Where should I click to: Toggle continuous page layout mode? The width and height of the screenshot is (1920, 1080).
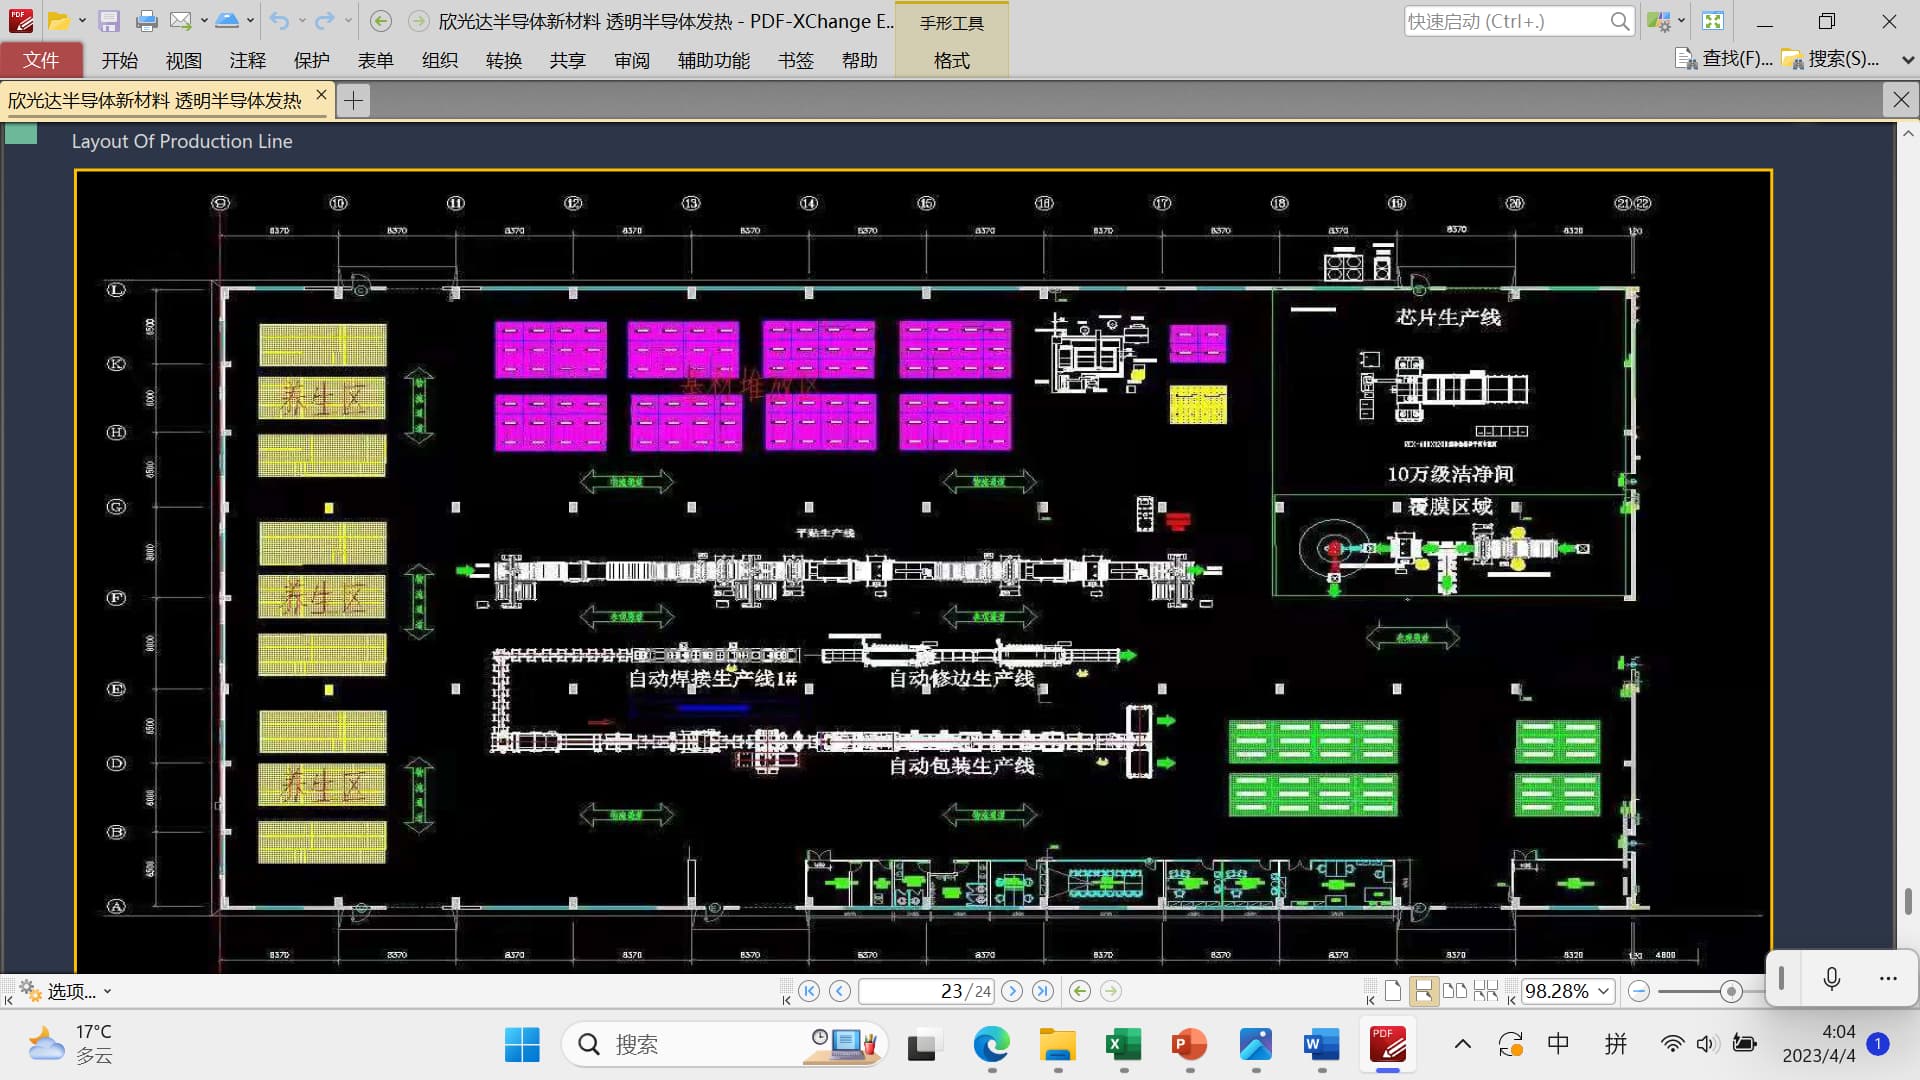pos(1423,991)
